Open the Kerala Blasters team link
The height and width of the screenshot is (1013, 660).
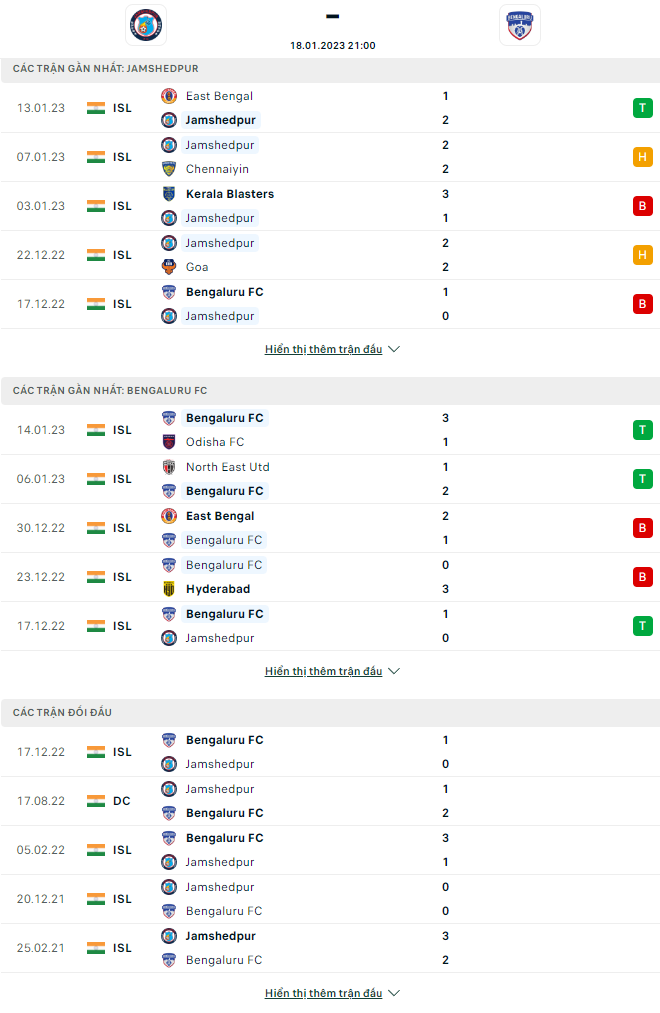(230, 194)
